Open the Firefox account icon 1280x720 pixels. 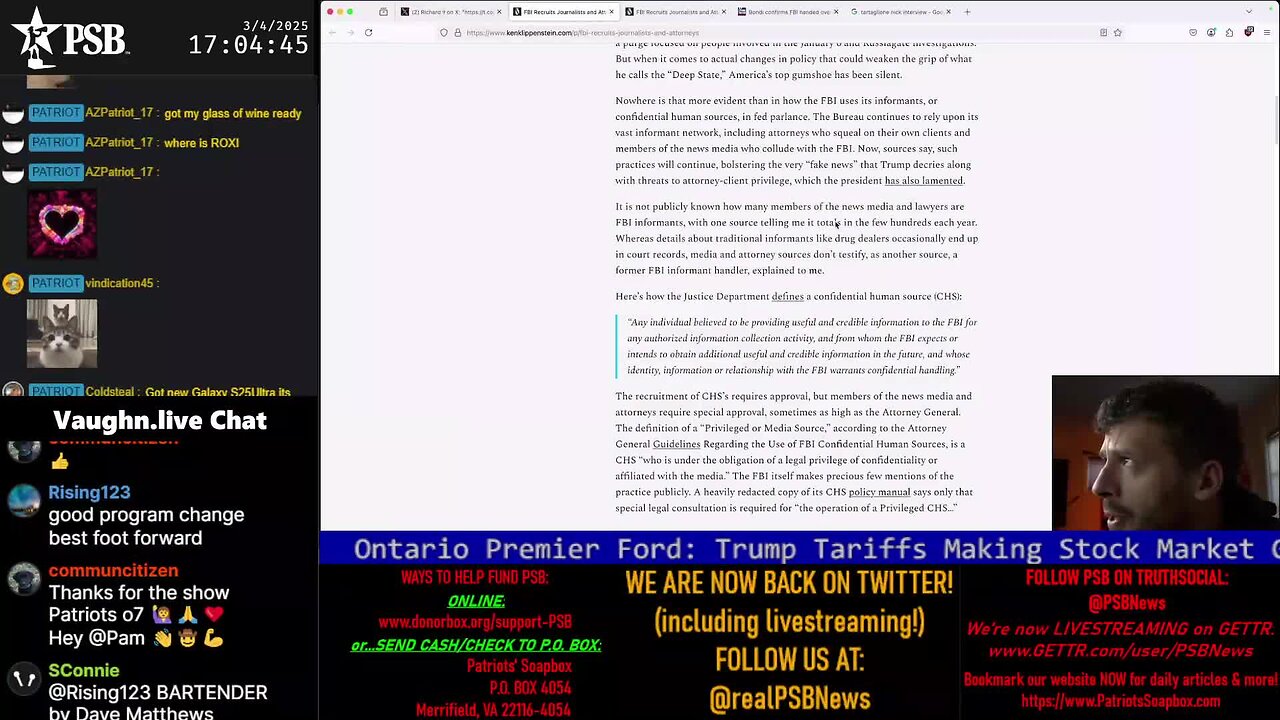point(1211,32)
